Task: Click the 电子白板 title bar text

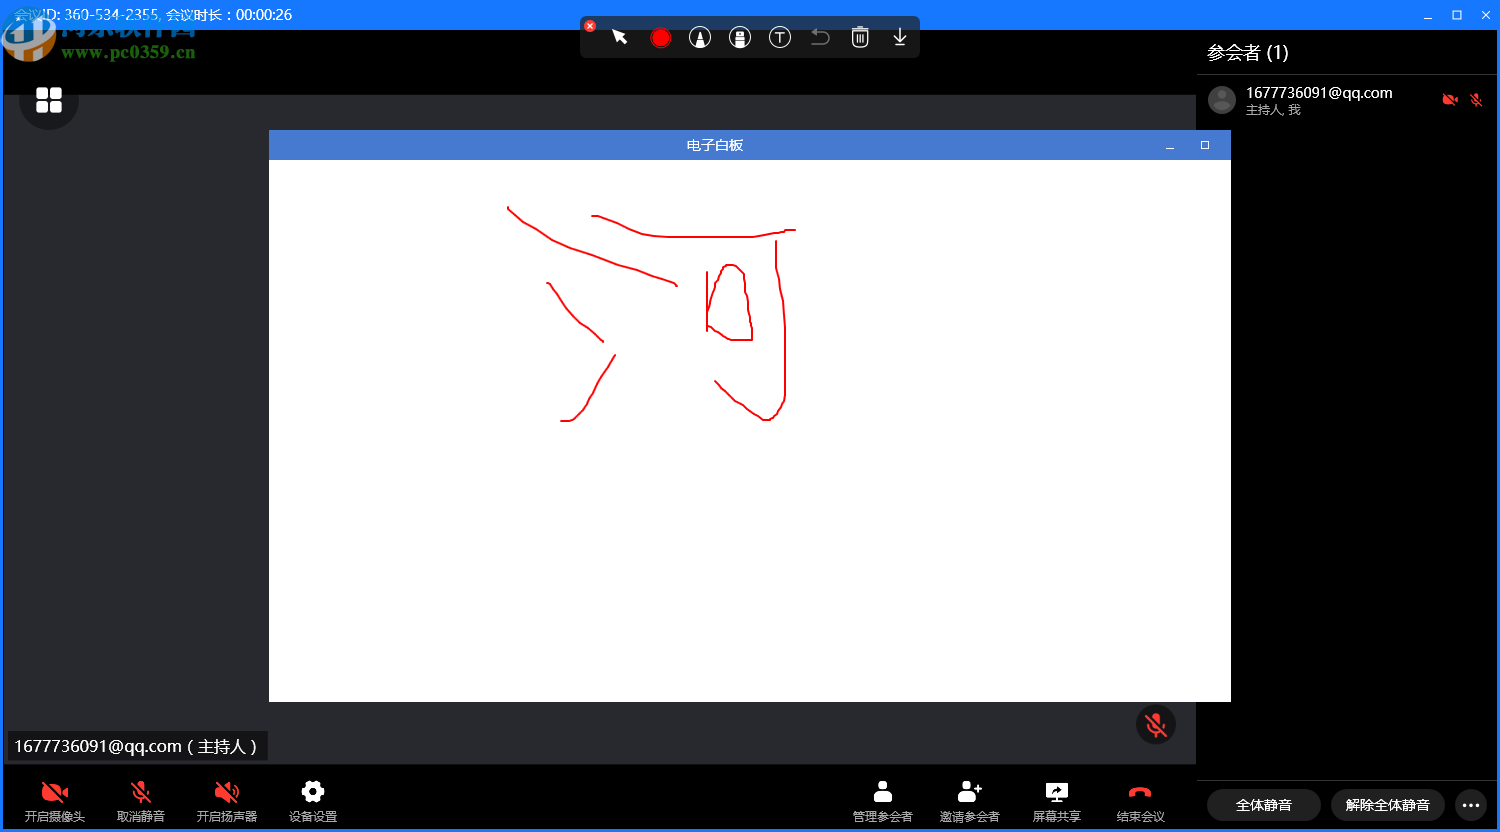Action: [x=715, y=146]
